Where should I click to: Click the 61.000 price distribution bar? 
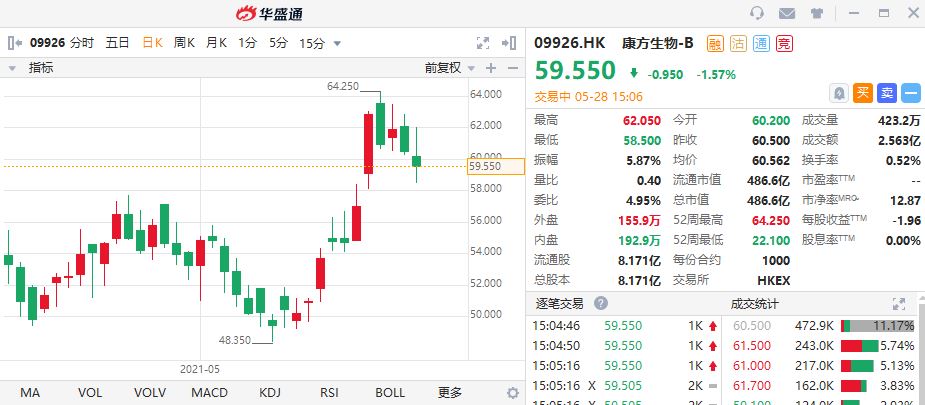pos(857,366)
